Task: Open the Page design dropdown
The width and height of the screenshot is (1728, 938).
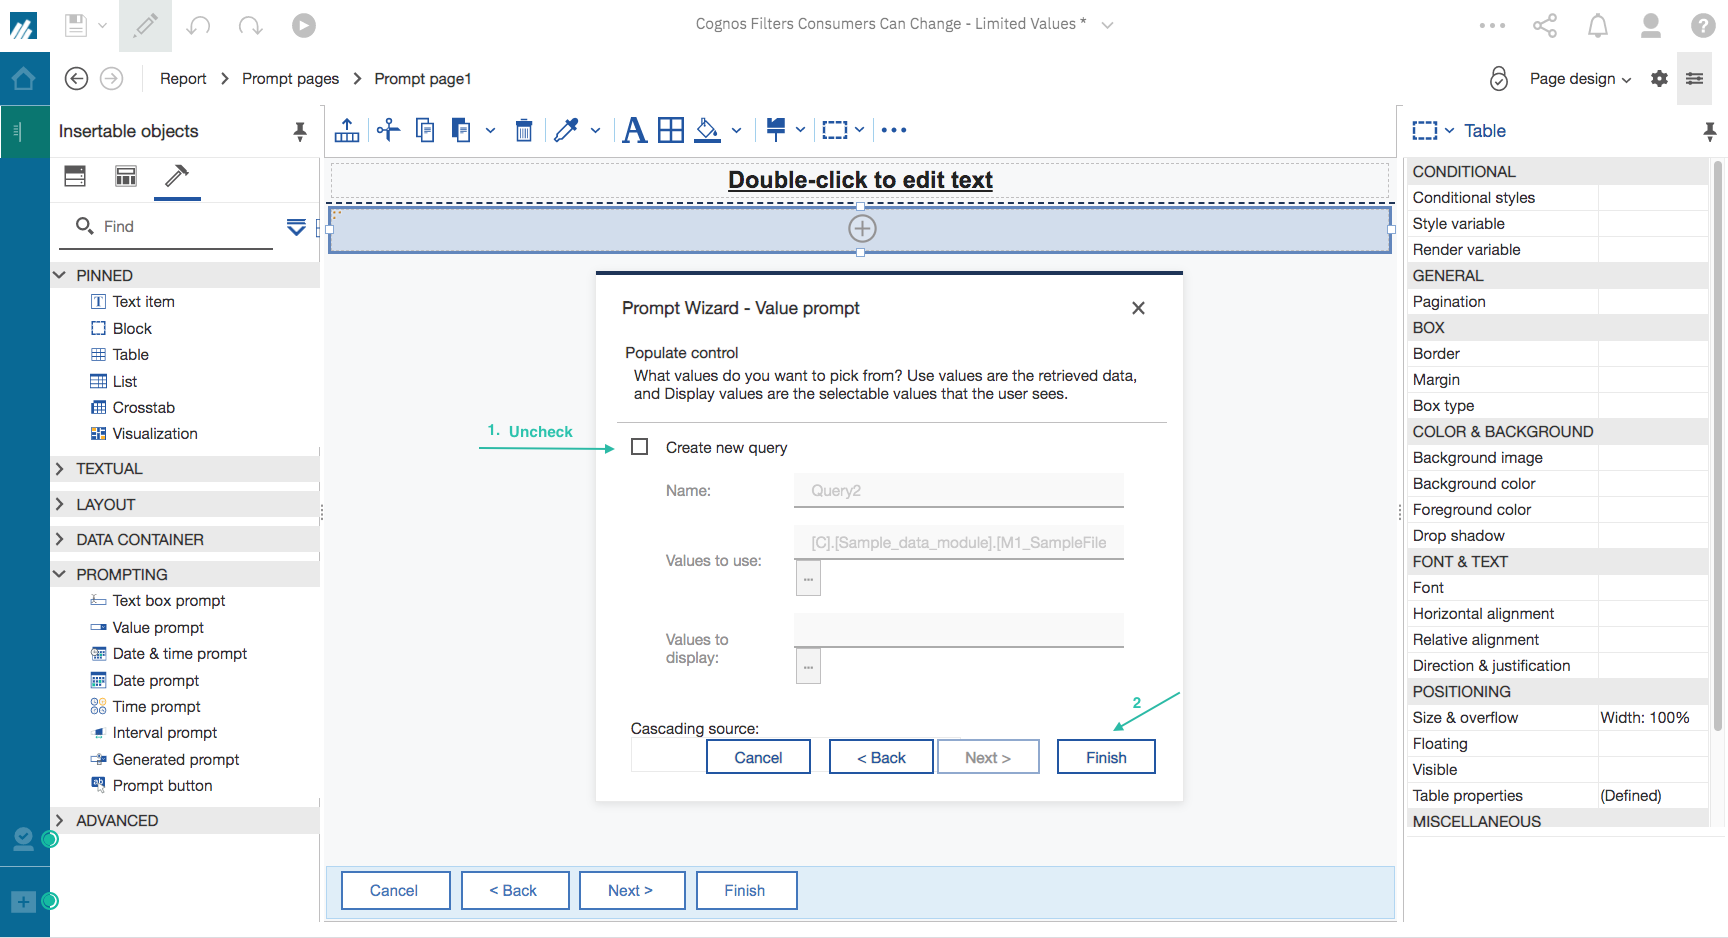Action: 1580,79
